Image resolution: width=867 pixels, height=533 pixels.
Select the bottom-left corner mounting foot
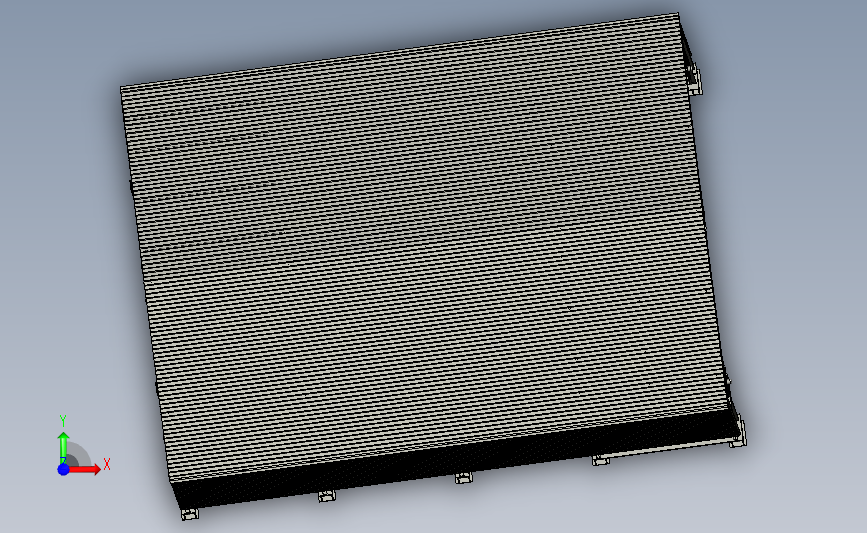coord(190,514)
